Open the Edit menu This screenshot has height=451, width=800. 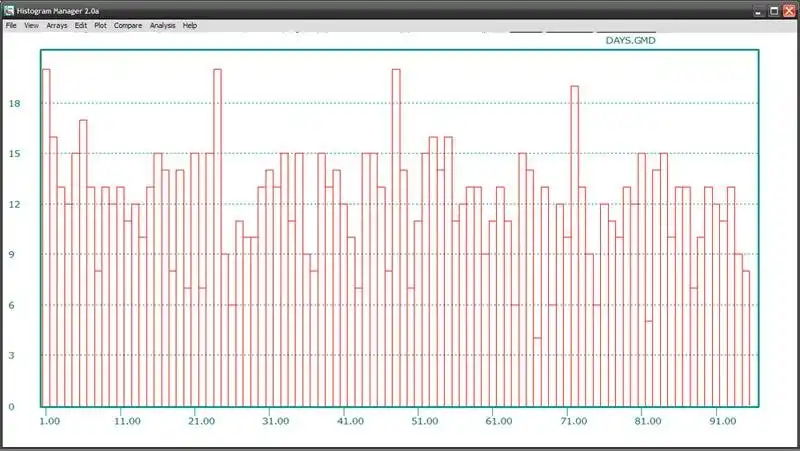point(81,26)
